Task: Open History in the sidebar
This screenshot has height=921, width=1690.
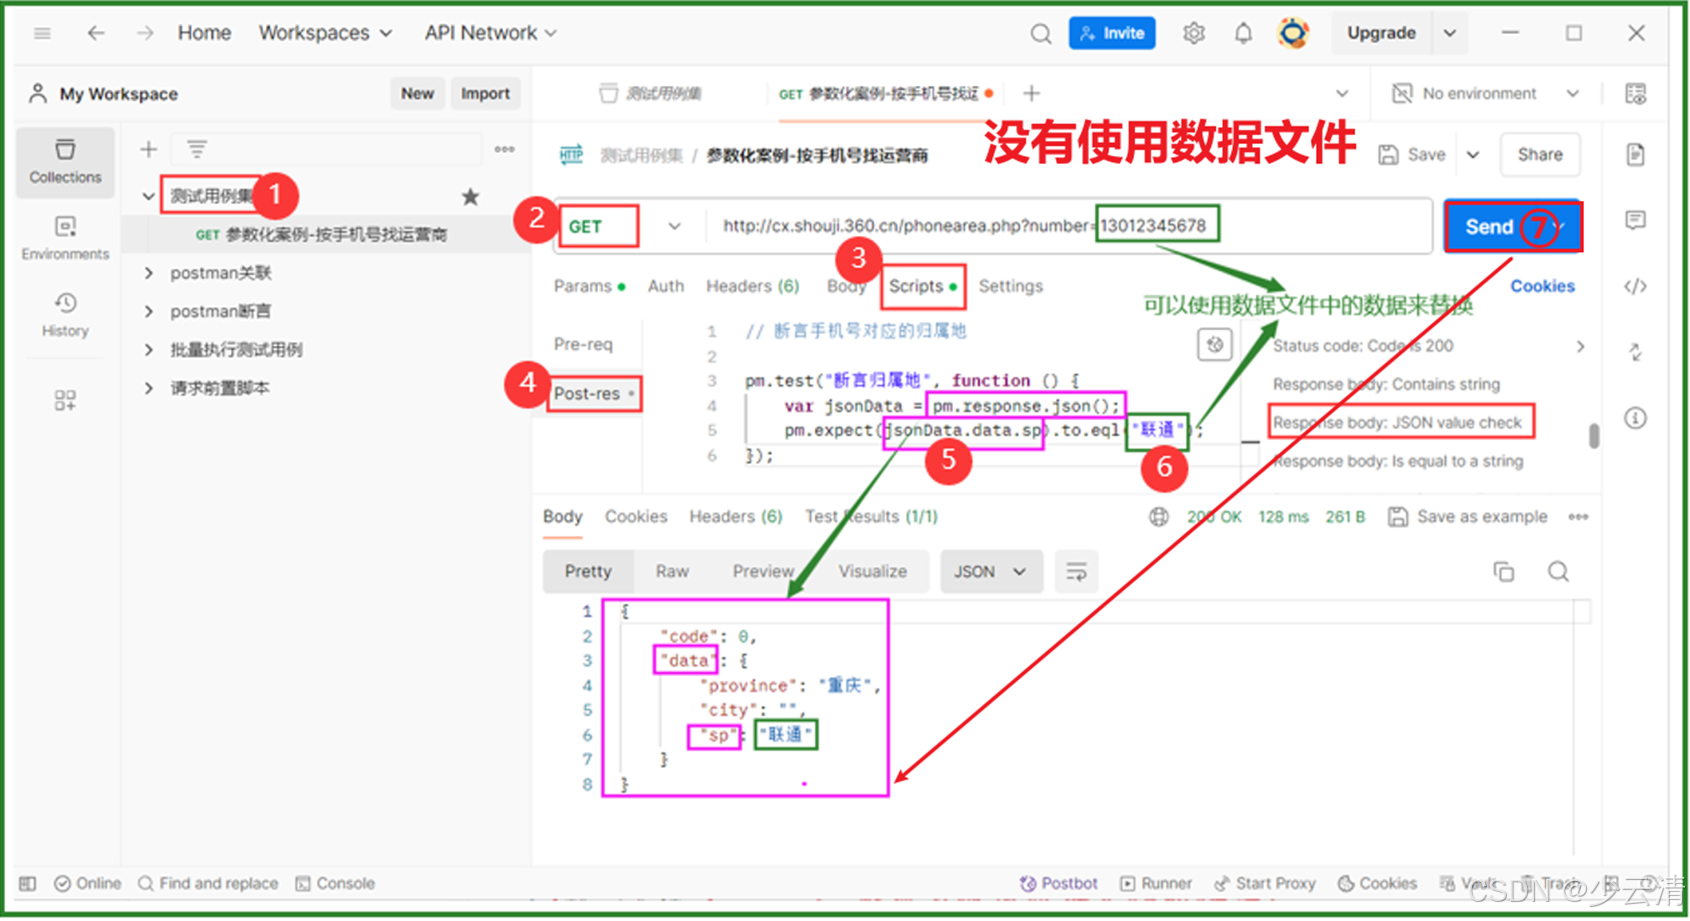Action: tap(65, 314)
